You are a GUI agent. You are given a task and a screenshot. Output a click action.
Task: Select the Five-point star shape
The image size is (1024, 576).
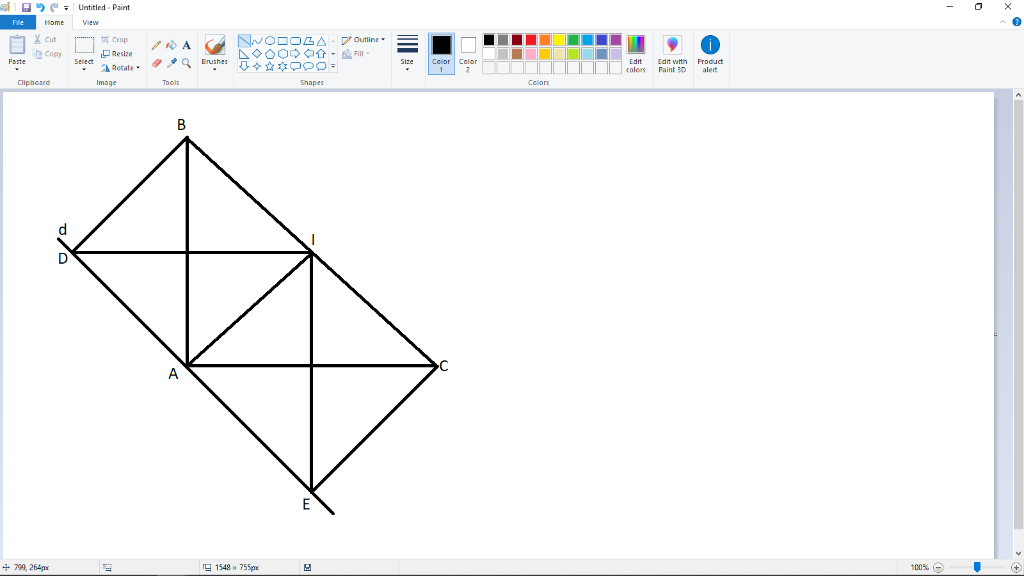270,66
